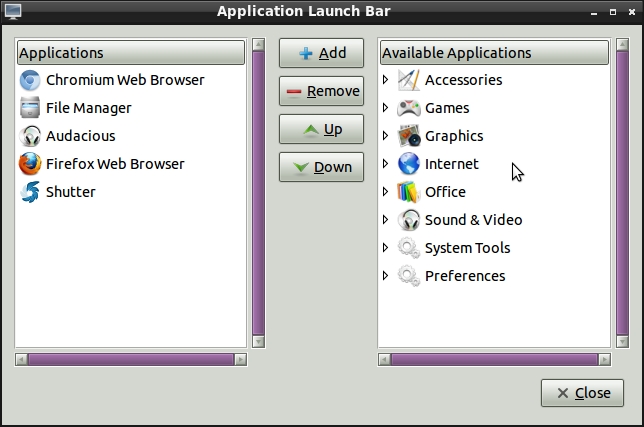Click the Office category icon

pyautogui.click(x=409, y=192)
